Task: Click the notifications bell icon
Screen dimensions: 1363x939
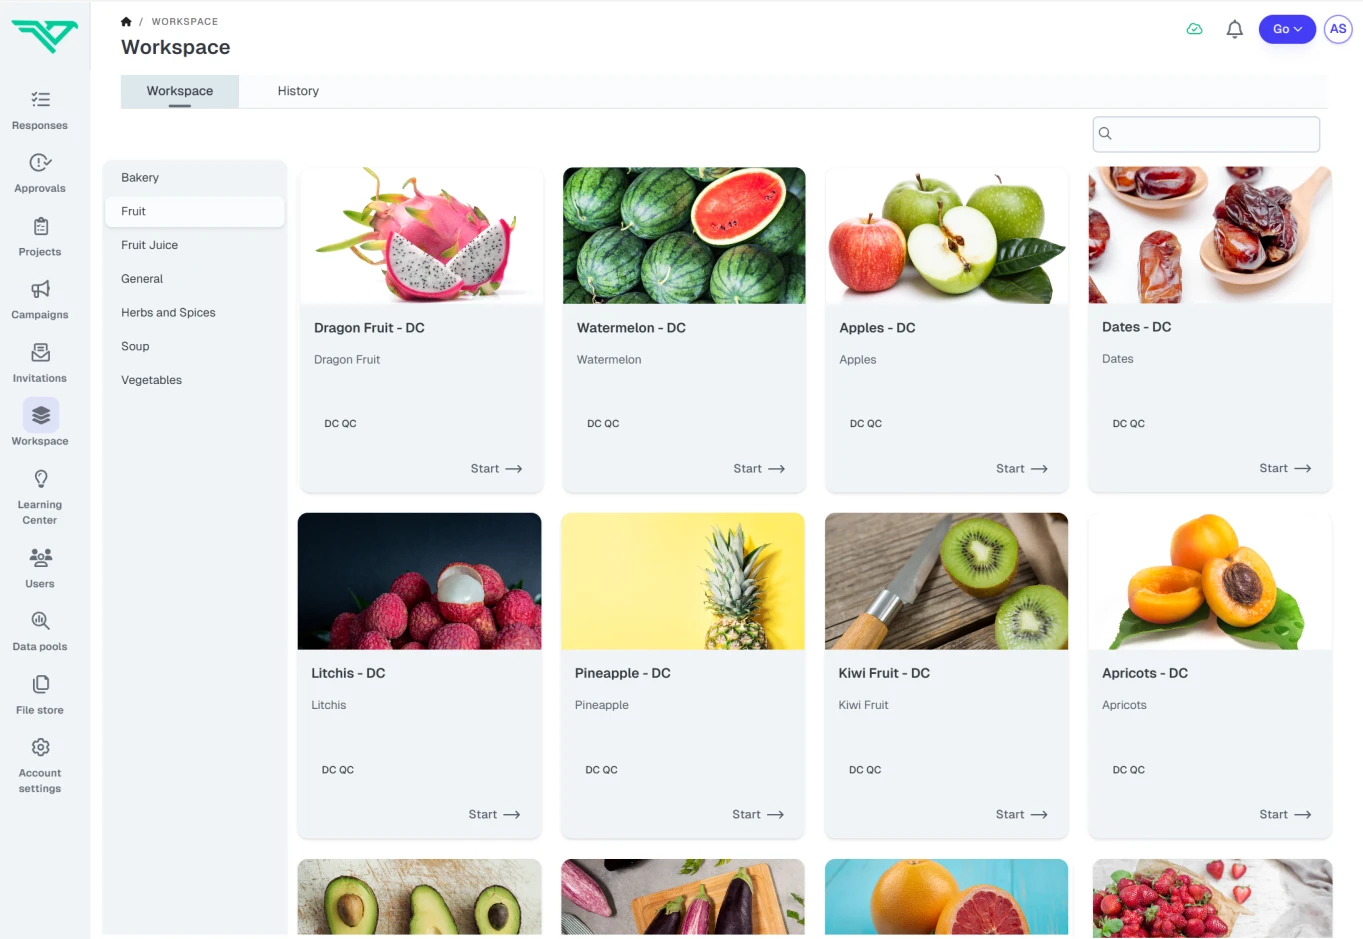Action: click(x=1234, y=29)
